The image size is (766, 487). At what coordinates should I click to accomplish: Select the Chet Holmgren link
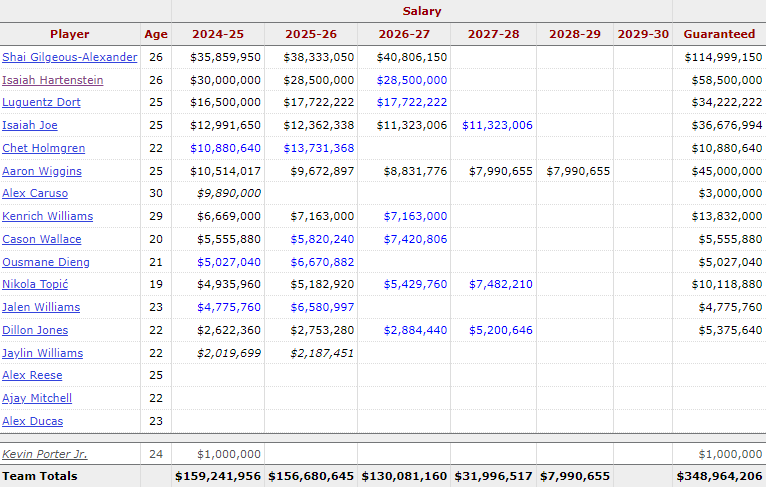pyautogui.click(x=43, y=148)
